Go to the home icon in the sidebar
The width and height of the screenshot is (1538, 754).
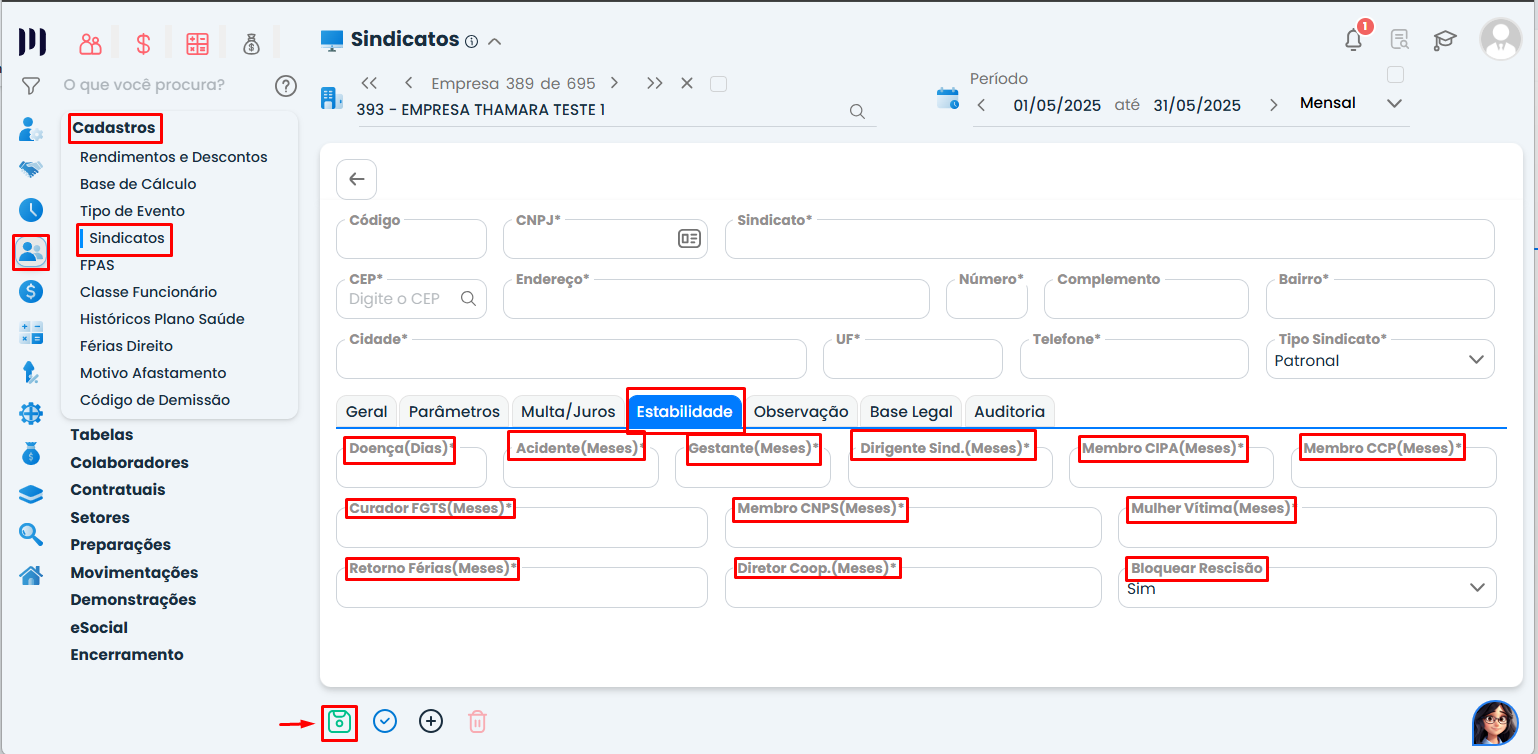[x=31, y=576]
